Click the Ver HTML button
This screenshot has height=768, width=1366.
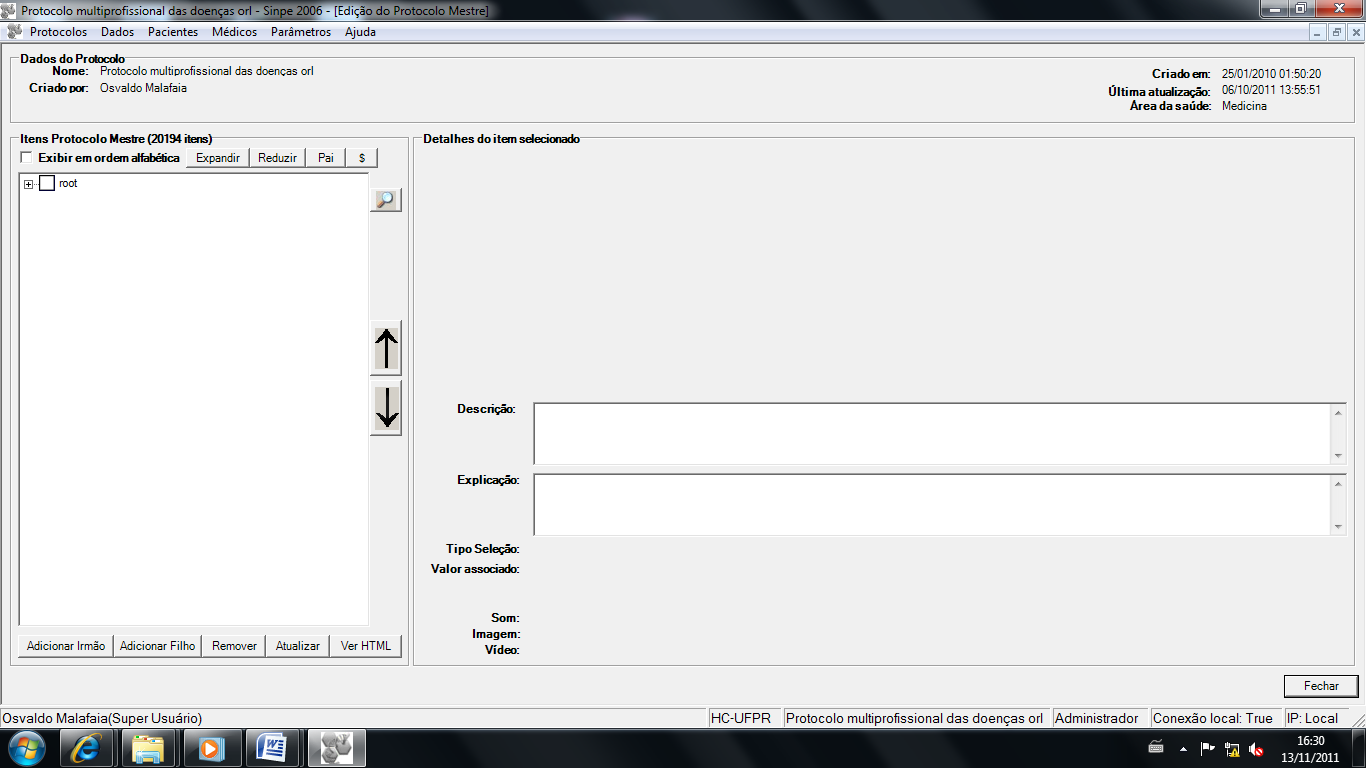coord(365,646)
